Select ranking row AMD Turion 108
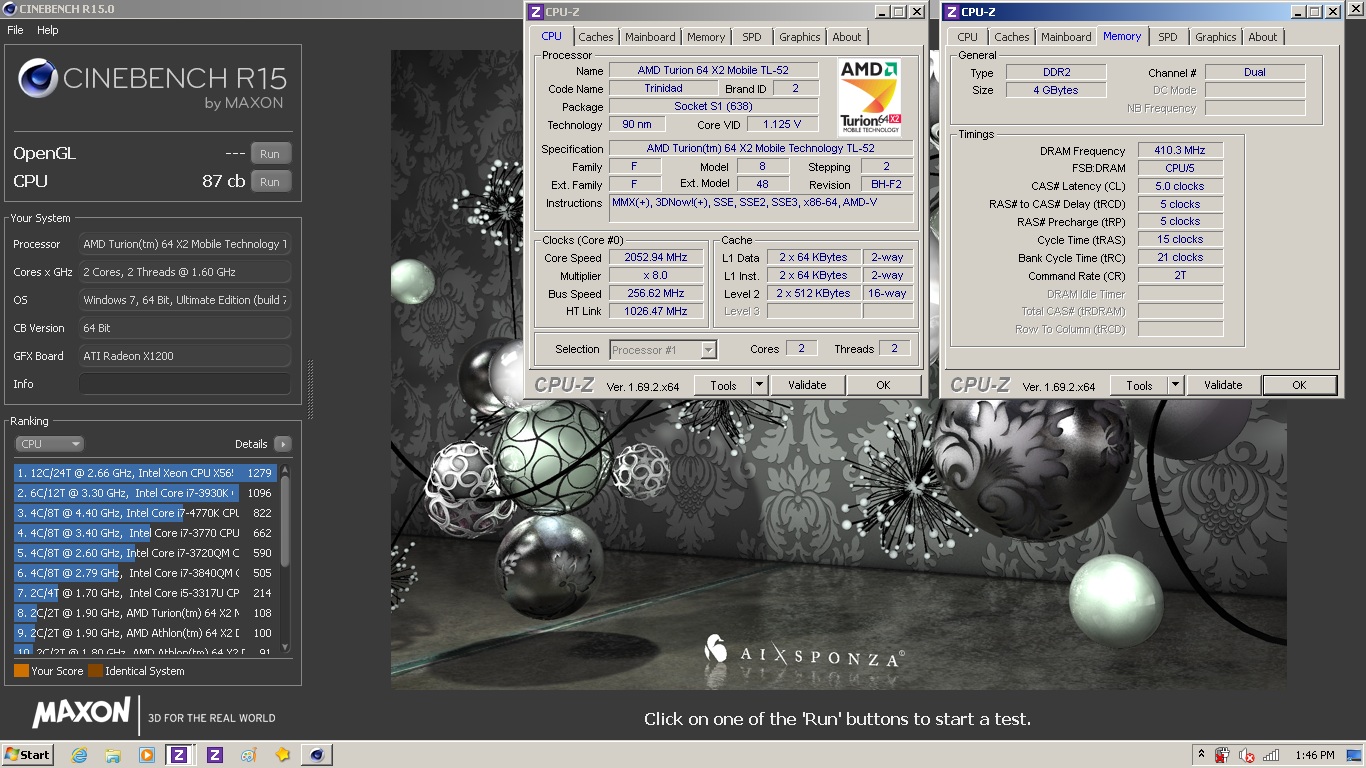Screen dimensions: 1366x768 [x=146, y=613]
